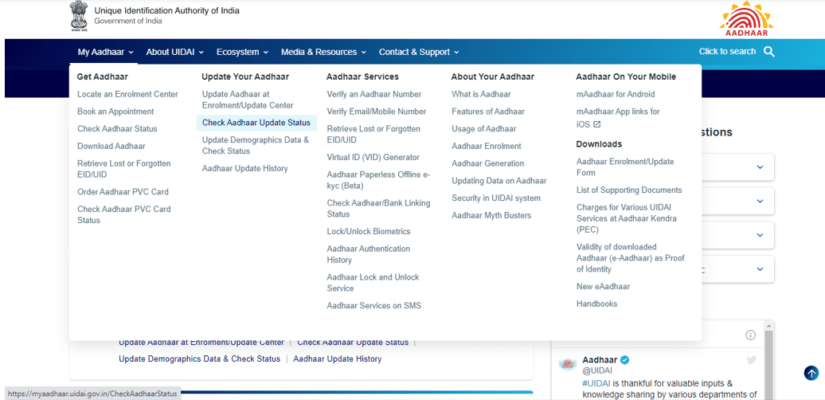Click the UIDAI Twitter profile avatar

567,365
